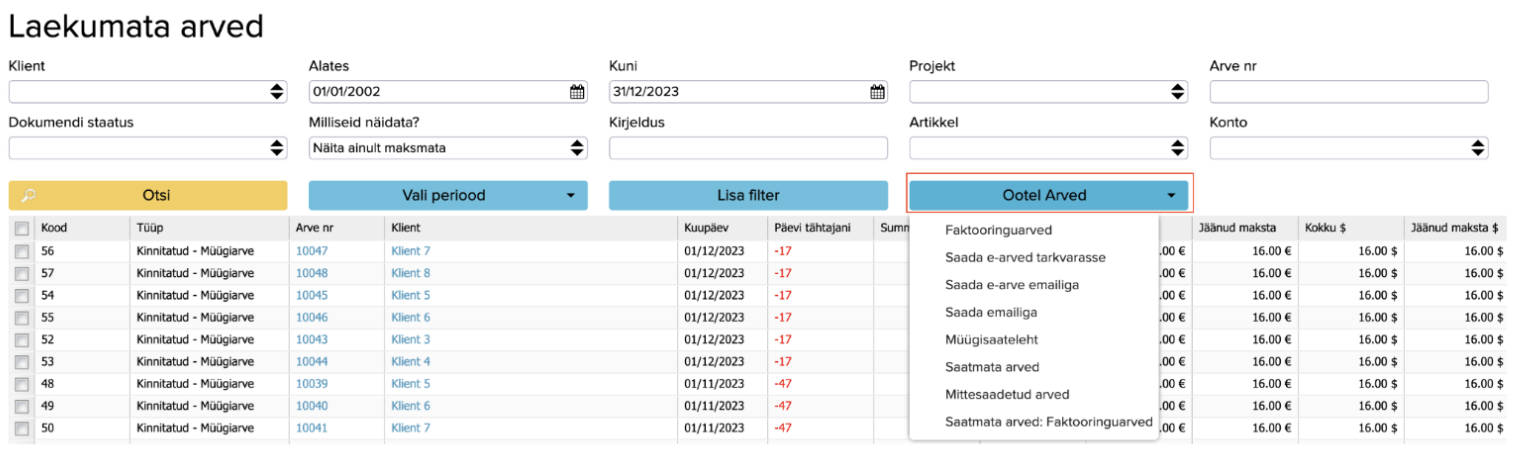The image size is (1530, 456).
Task: Check the row with Kood 57
Action: pyautogui.click(x=22, y=273)
